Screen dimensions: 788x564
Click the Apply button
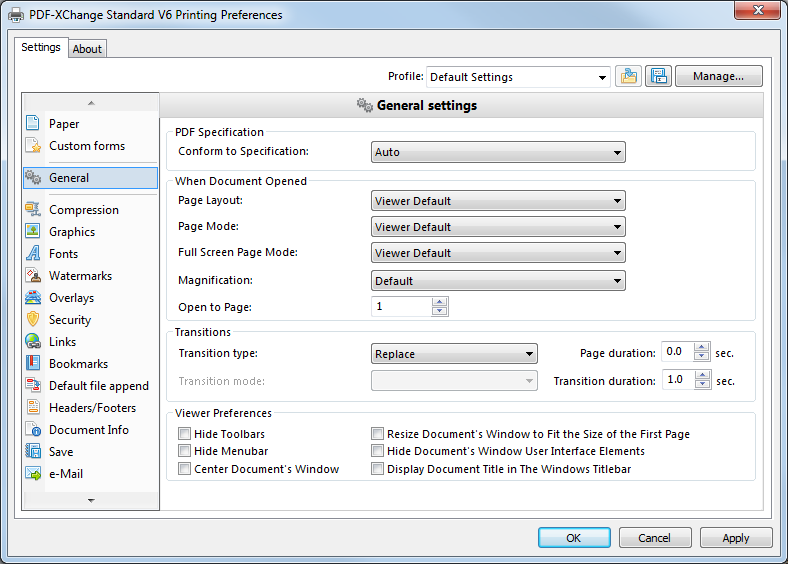click(x=736, y=538)
